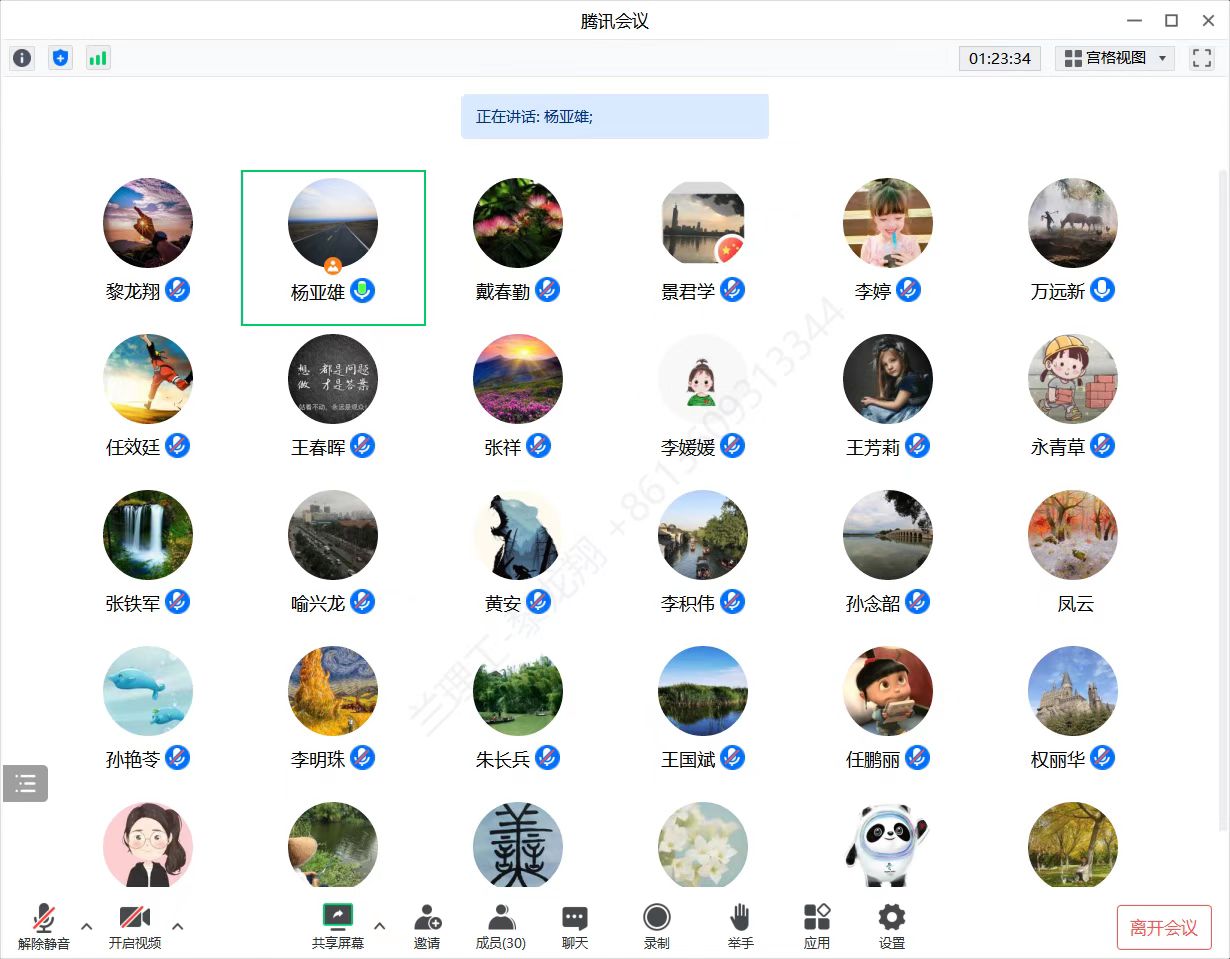Open the meeting info icon

22,58
